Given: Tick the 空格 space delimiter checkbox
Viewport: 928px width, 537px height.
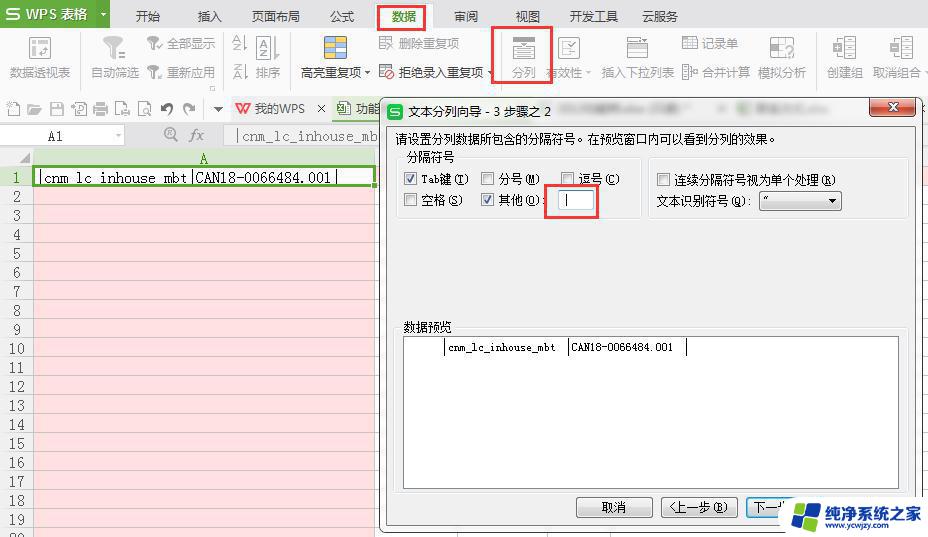Looking at the screenshot, I should click(x=411, y=200).
